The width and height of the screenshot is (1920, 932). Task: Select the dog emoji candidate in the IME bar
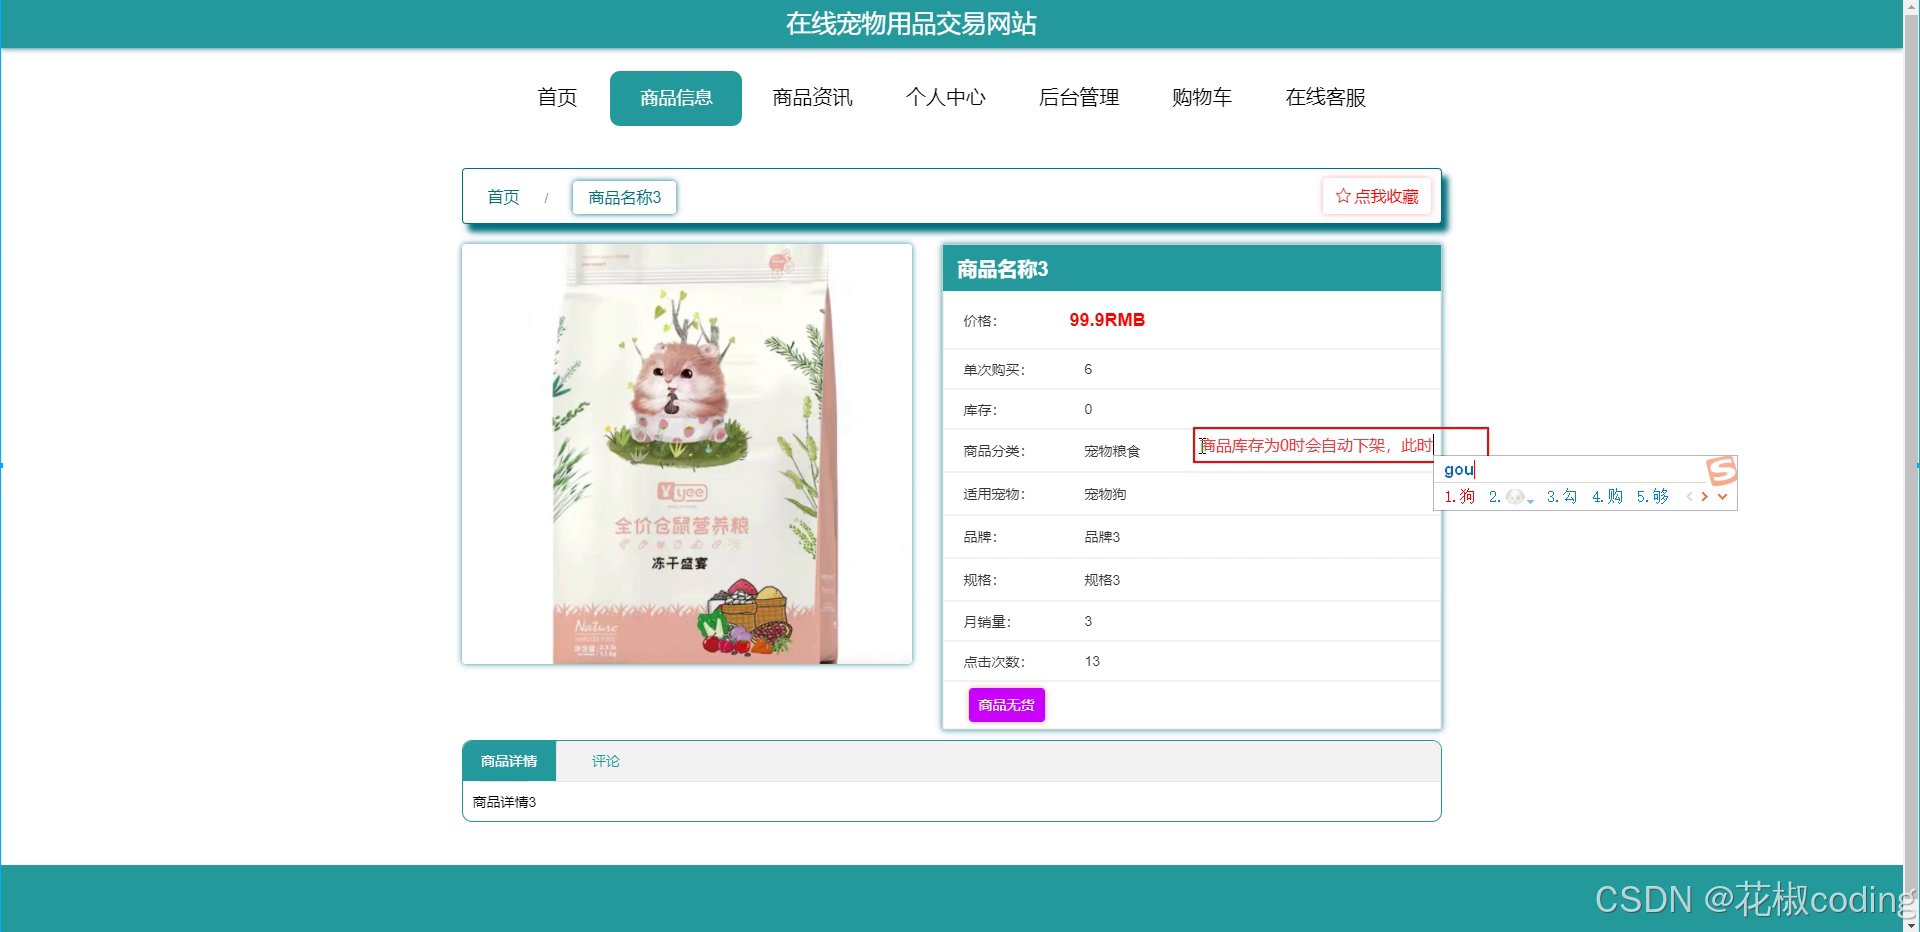pos(1515,497)
